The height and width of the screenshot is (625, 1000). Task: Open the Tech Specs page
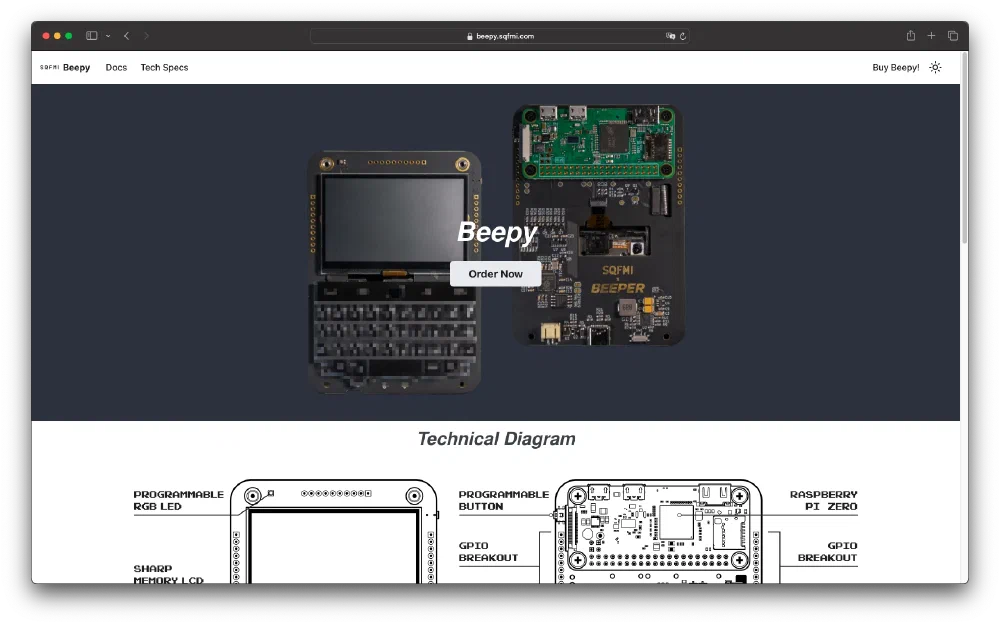164,68
